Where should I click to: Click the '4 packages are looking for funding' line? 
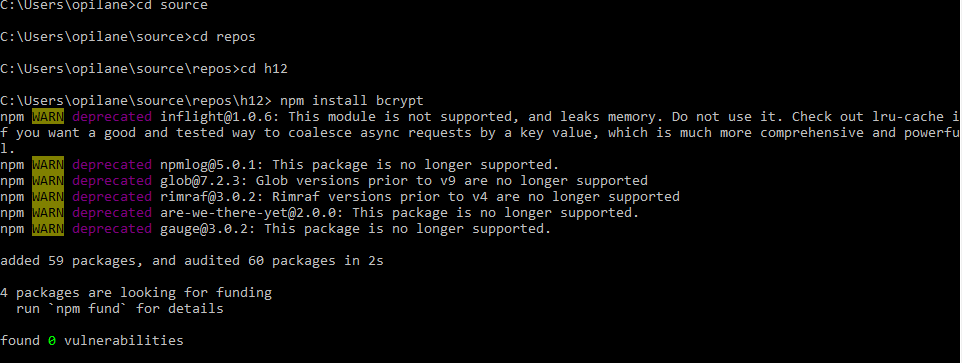136,292
